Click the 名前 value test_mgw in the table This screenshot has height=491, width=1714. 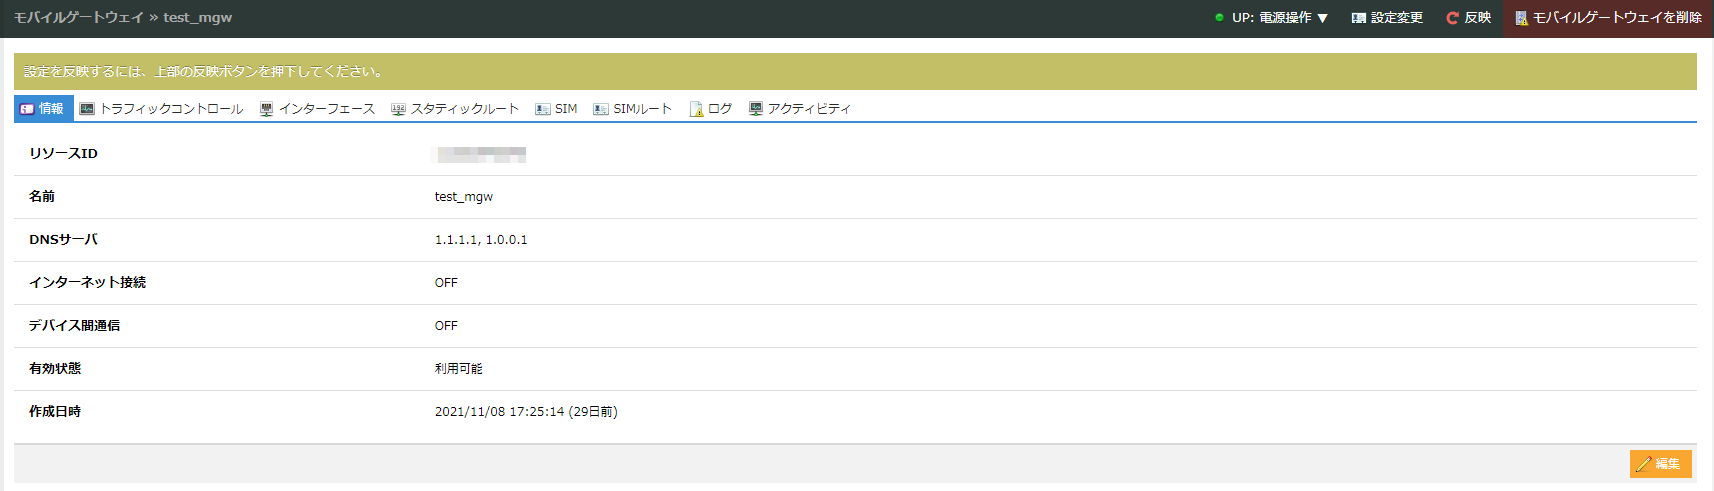464,197
